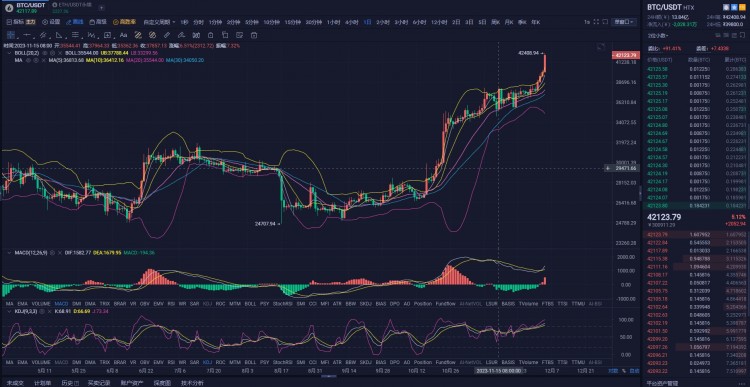The width and height of the screenshot is (750, 387).
Task: Open the 技术分析 technical analysis tab
Action: [192, 383]
